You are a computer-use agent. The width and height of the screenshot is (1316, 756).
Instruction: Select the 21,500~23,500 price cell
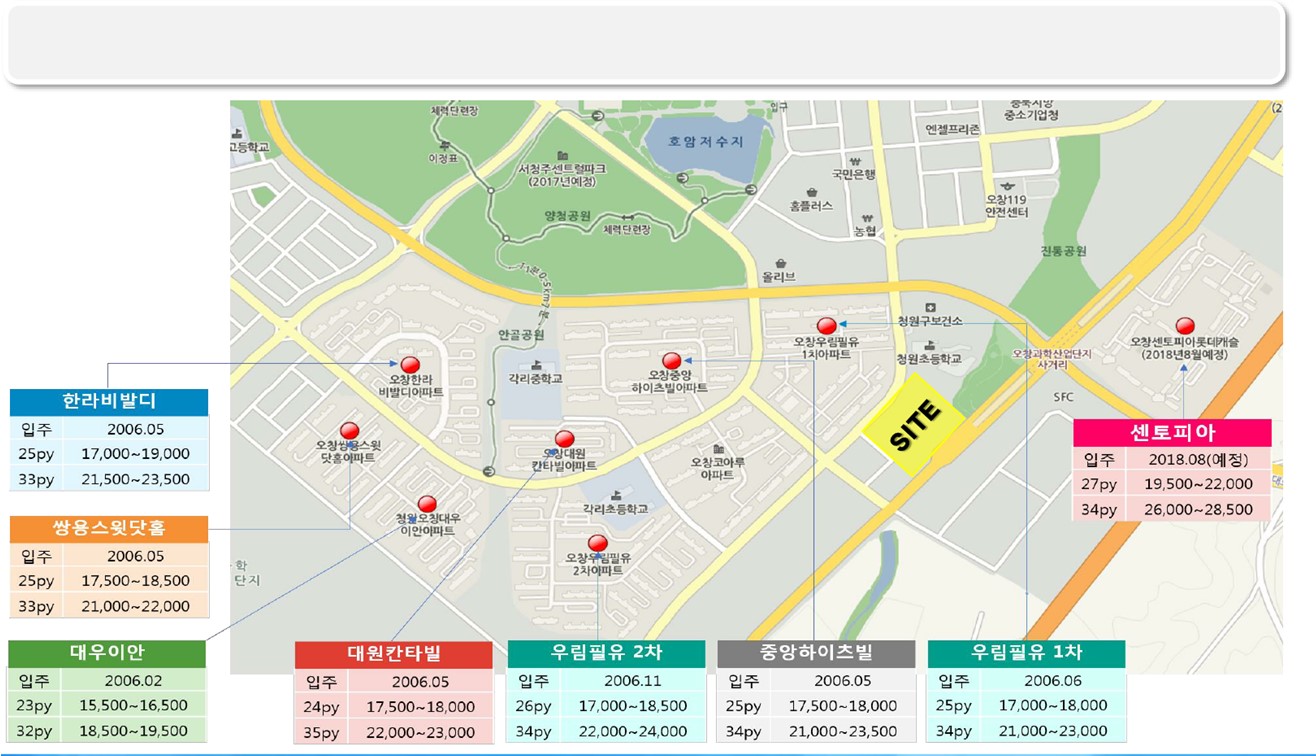tap(135, 479)
